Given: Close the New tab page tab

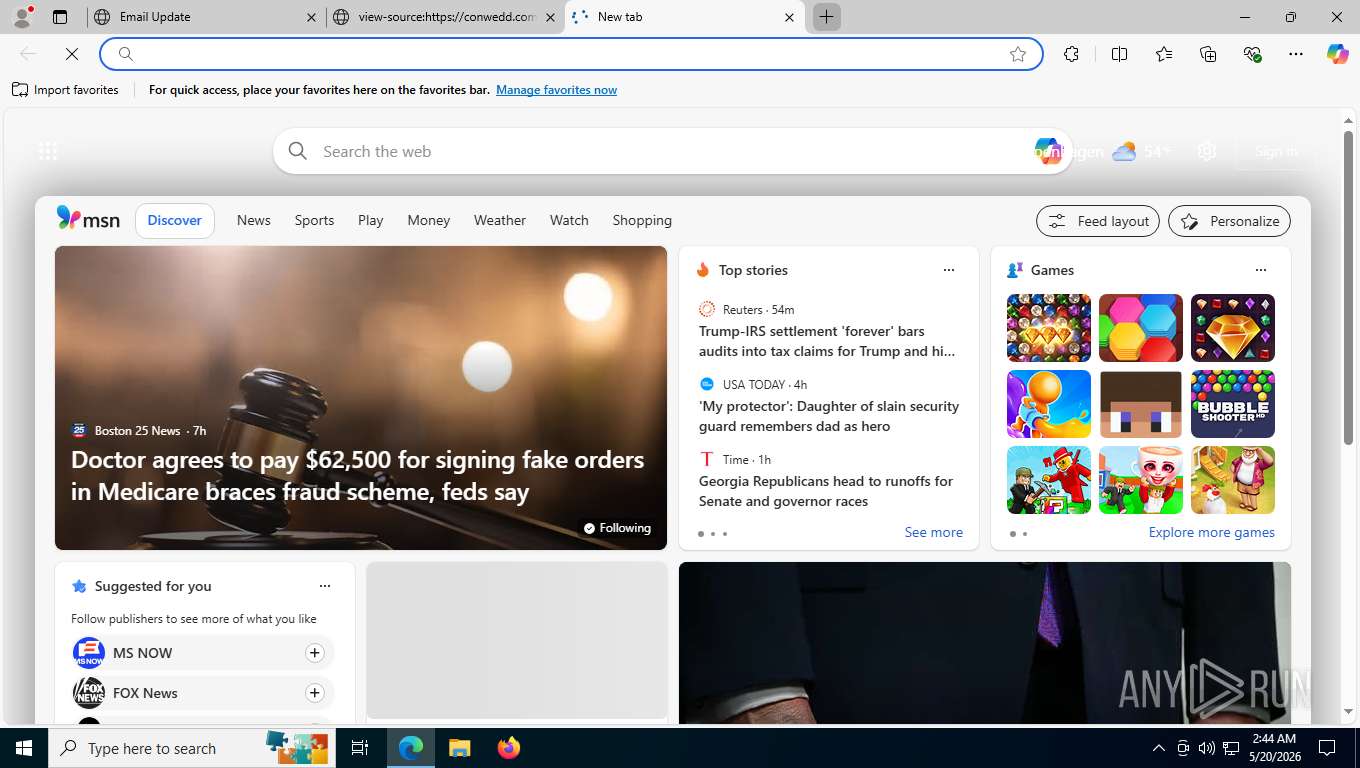Looking at the screenshot, I should coord(789,17).
